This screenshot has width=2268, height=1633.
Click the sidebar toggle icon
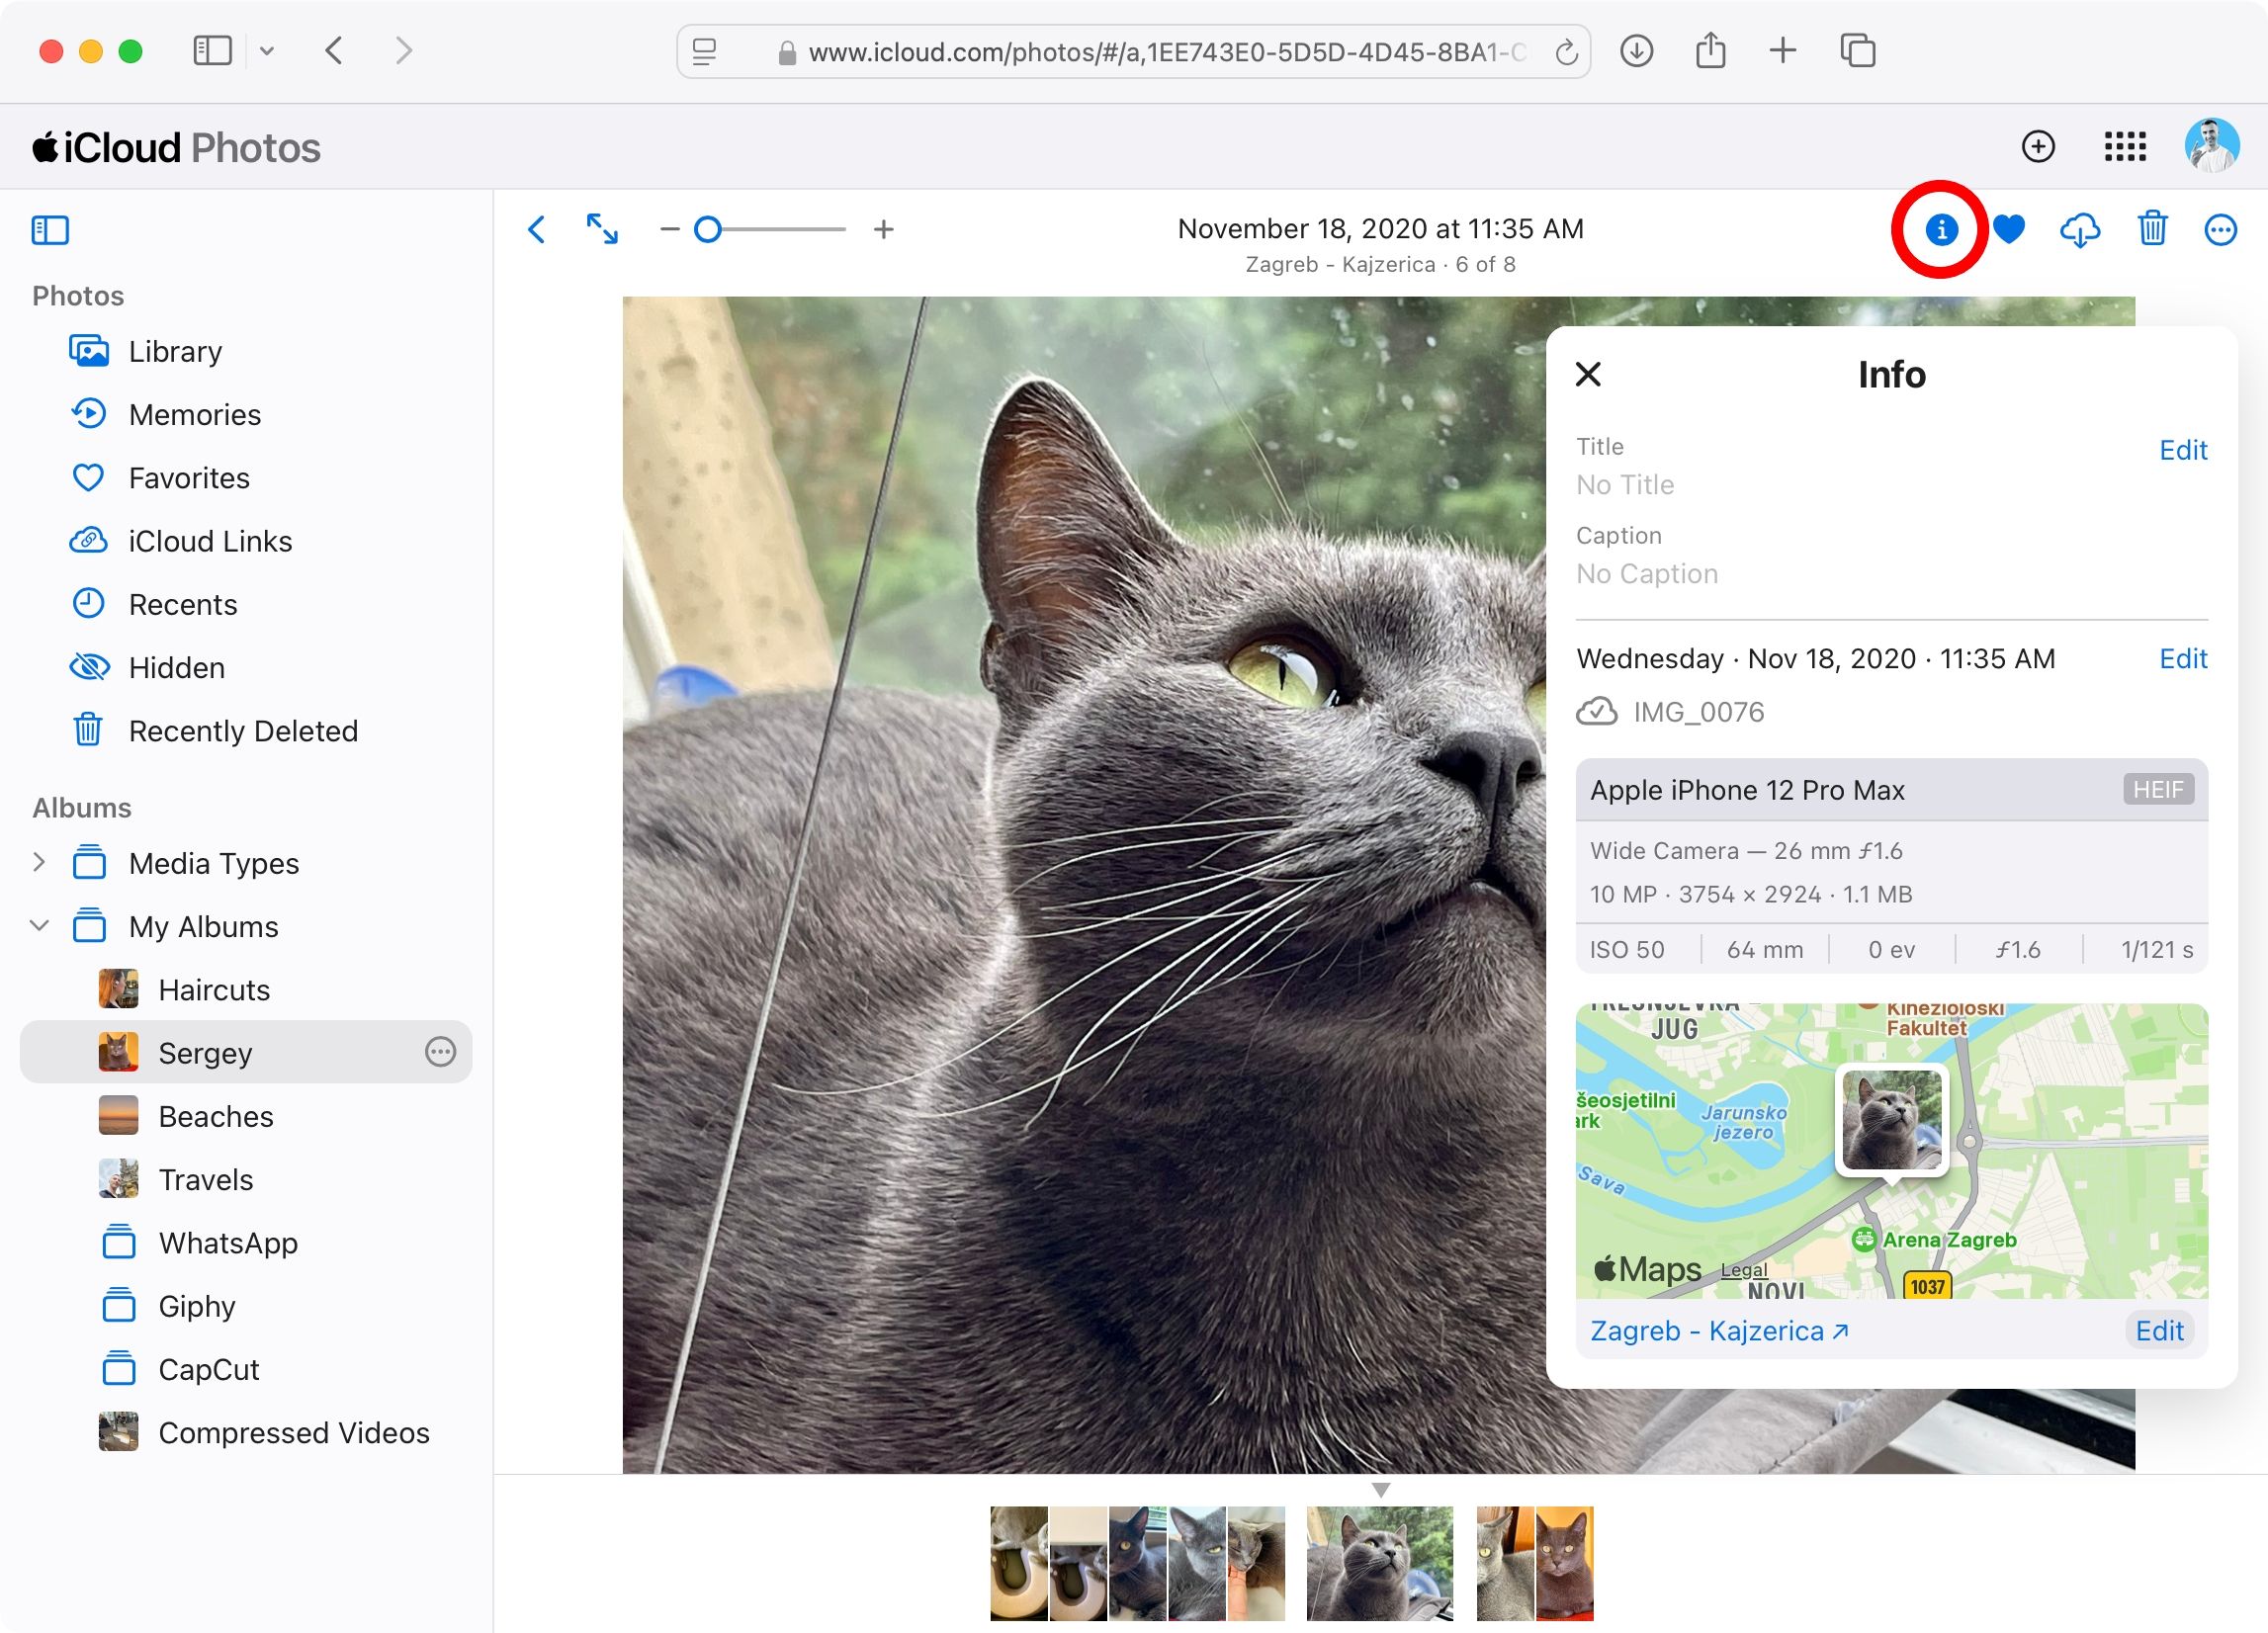coord(49,228)
